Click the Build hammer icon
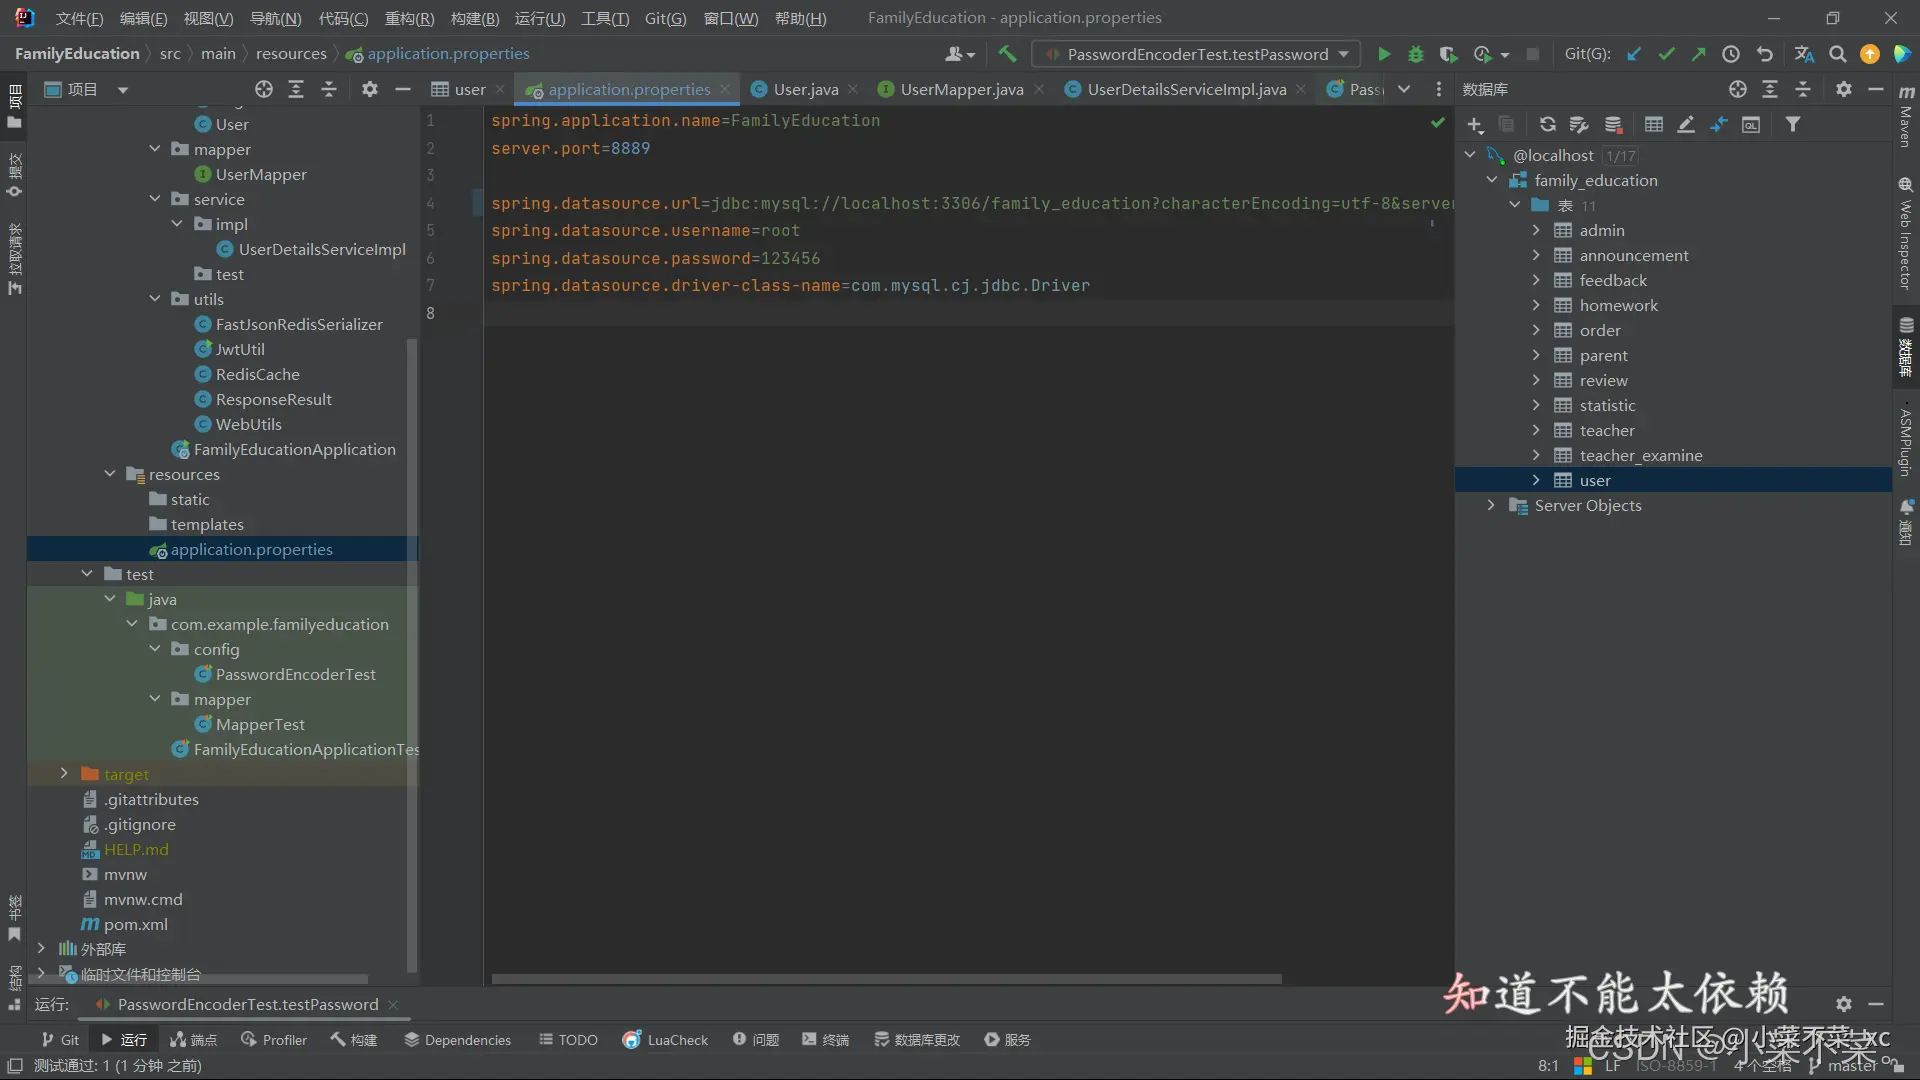This screenshot has height=1080, width=1920. coord(1007,54)
